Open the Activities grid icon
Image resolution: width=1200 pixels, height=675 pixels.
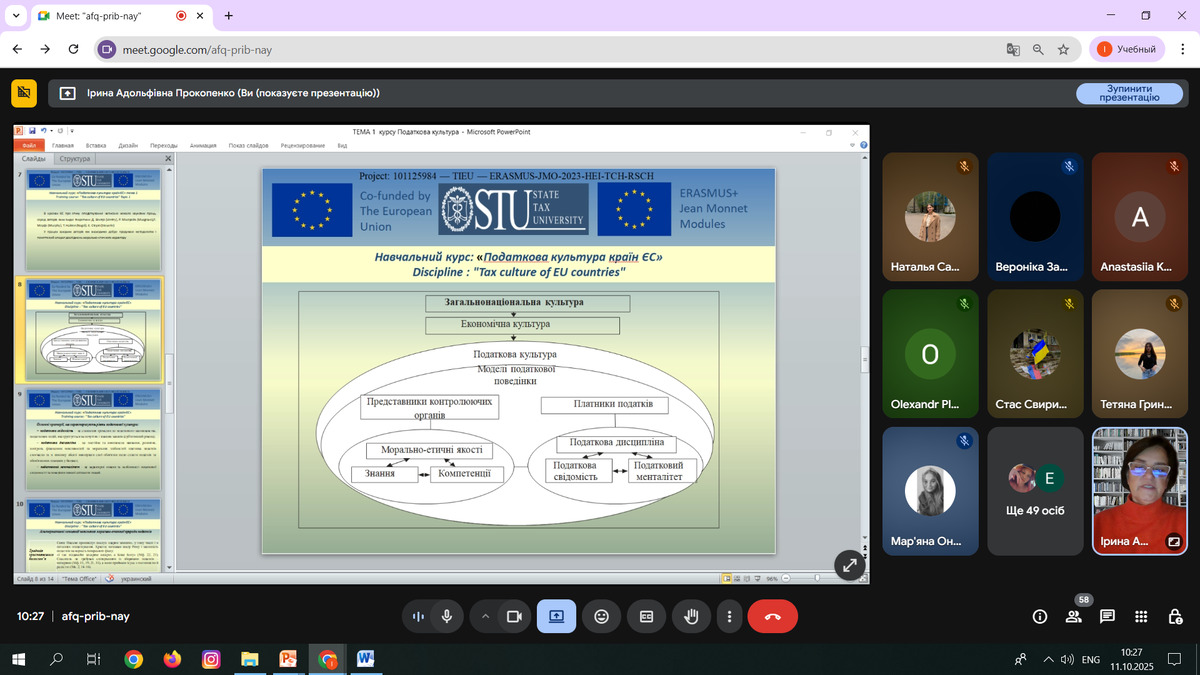pos(1140,617)
